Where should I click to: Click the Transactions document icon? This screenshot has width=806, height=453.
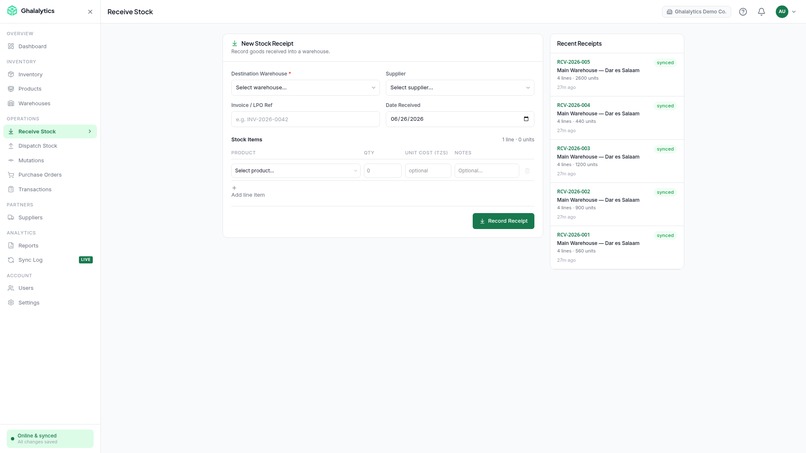[x=11, y=189]
